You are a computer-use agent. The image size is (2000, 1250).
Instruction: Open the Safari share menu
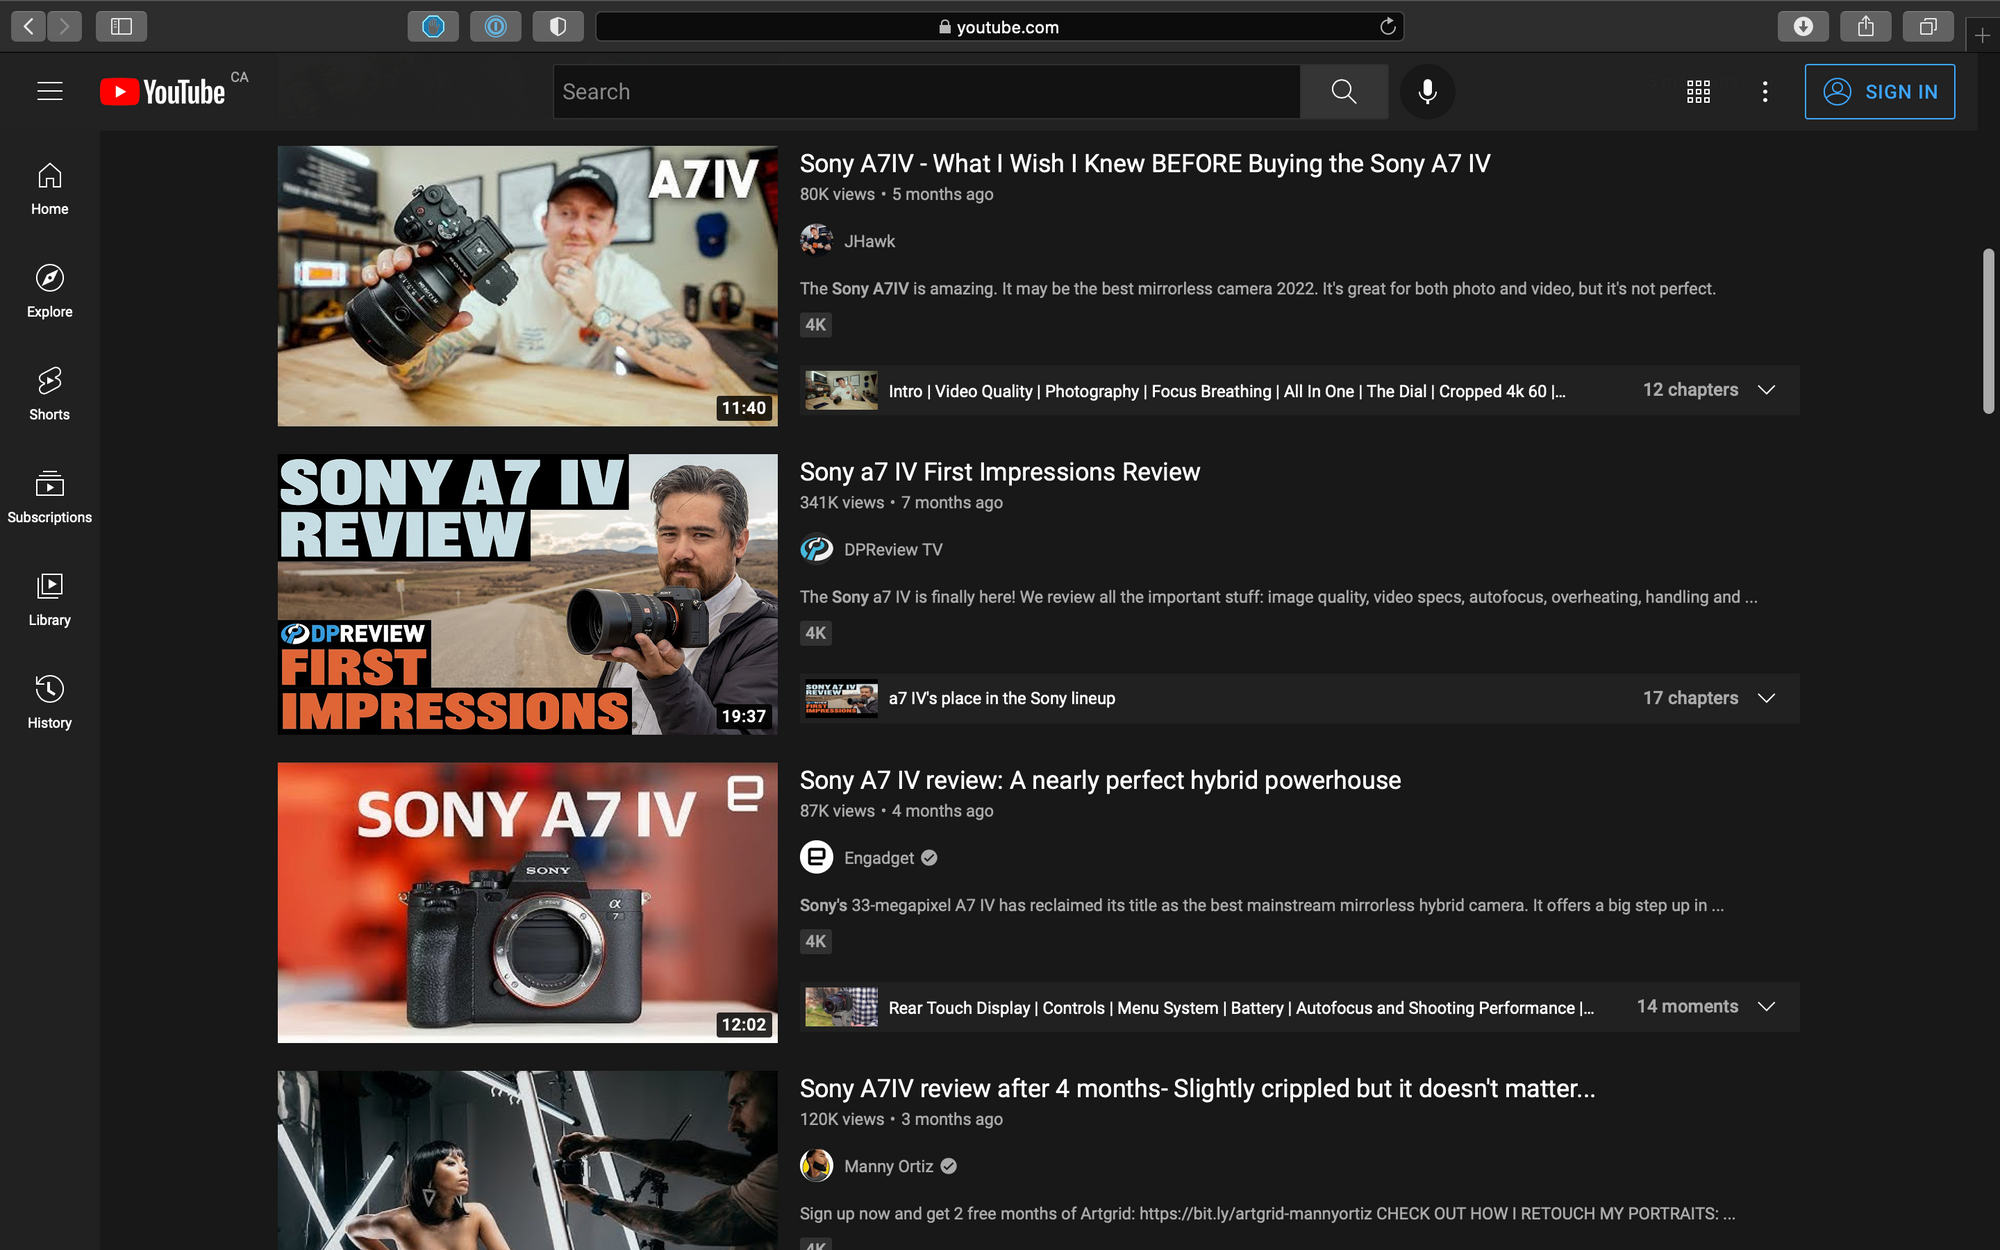pyautogui.click(x=1866, y=26)
